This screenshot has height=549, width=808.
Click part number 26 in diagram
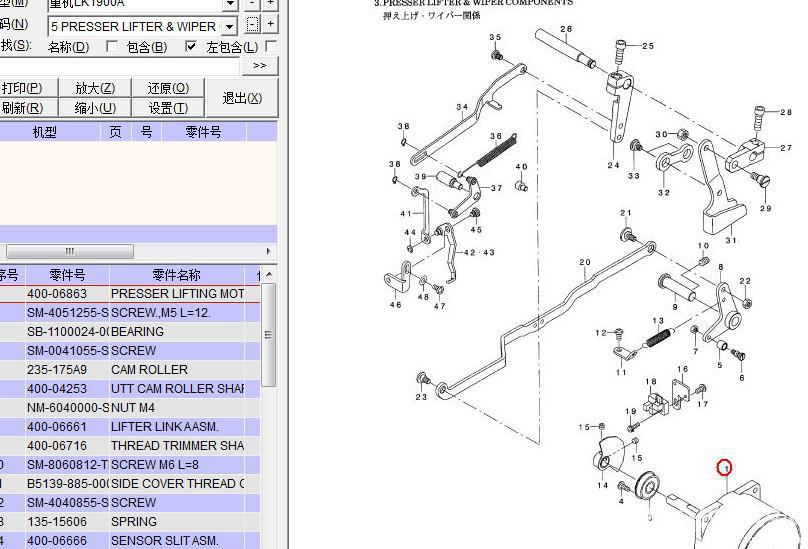(x=566, y=29)
